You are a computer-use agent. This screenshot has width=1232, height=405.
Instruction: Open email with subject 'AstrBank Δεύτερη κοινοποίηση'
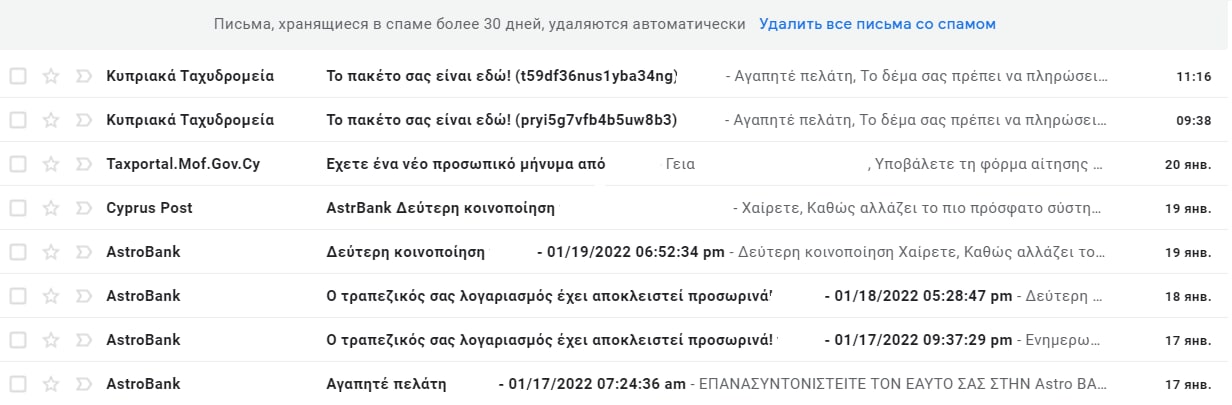pos(440,208)
